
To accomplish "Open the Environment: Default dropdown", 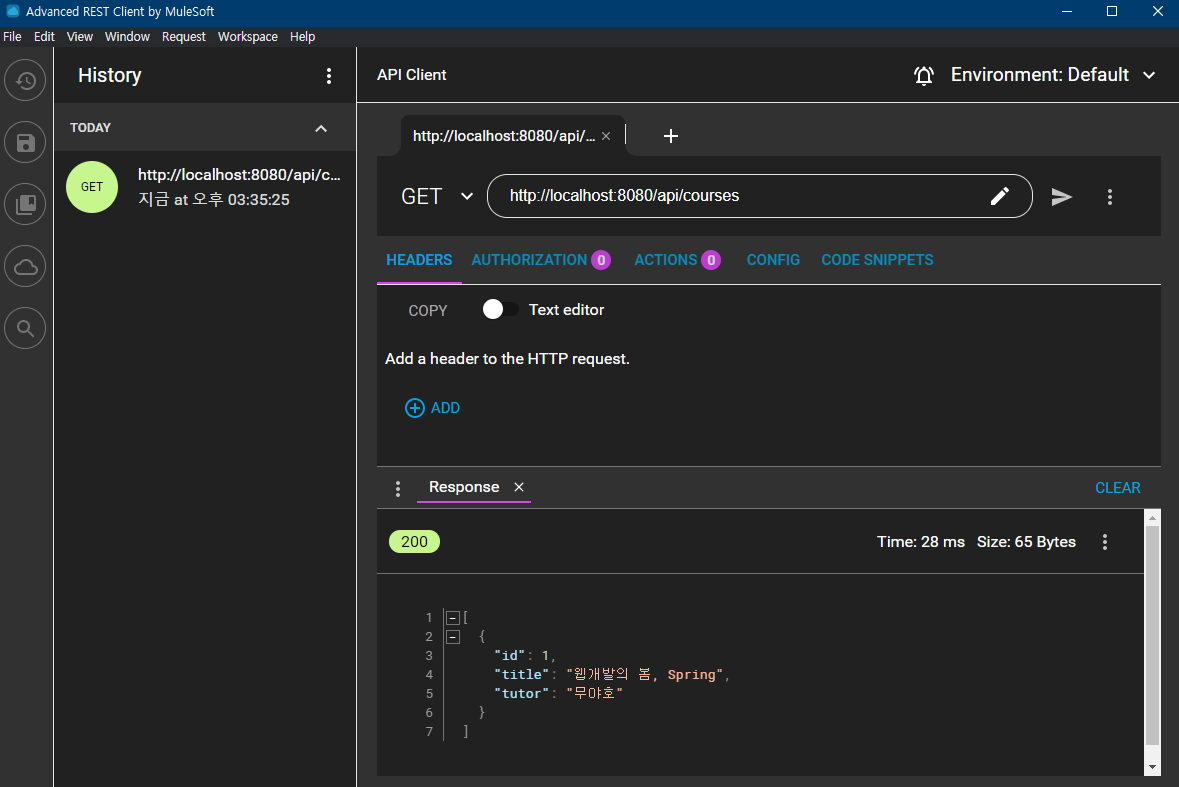I will point(1053,75).
